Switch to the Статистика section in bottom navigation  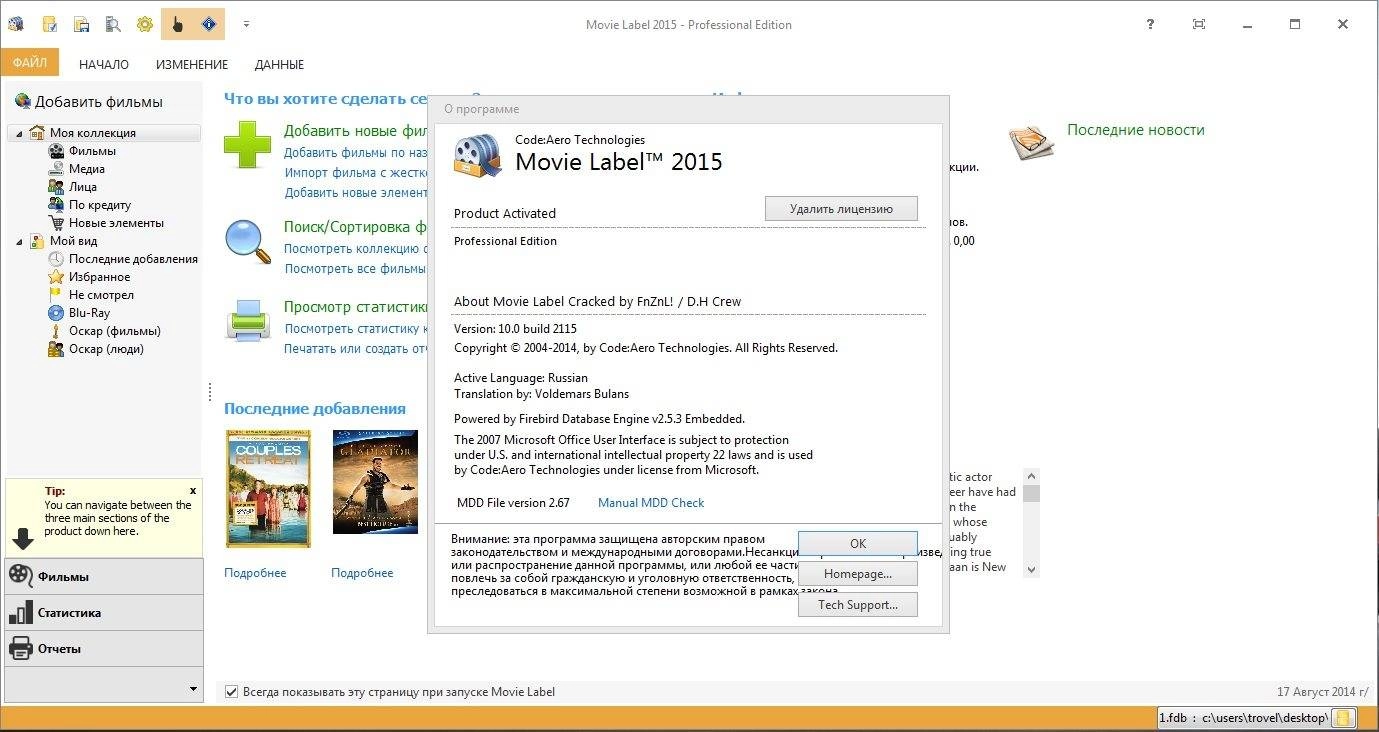(104, 612)
